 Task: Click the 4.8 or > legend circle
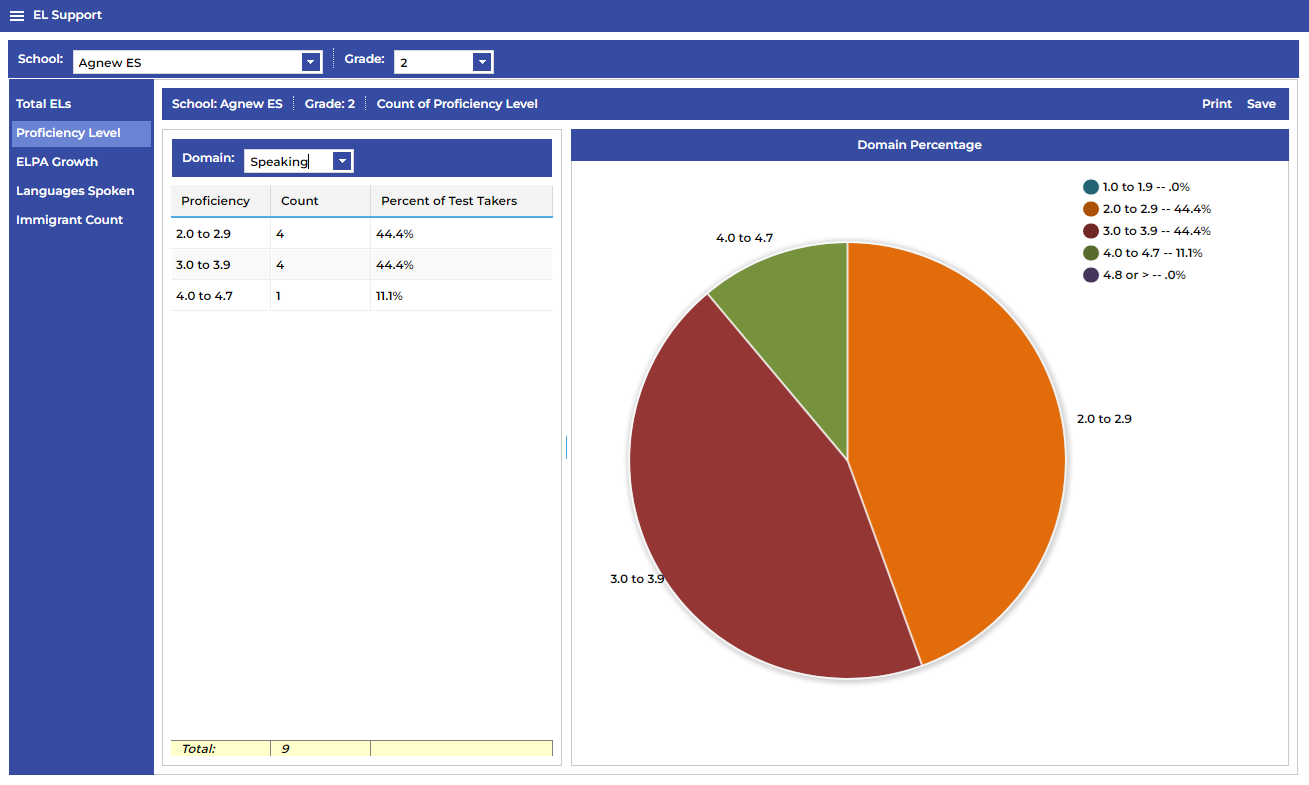pos(1091,275)
